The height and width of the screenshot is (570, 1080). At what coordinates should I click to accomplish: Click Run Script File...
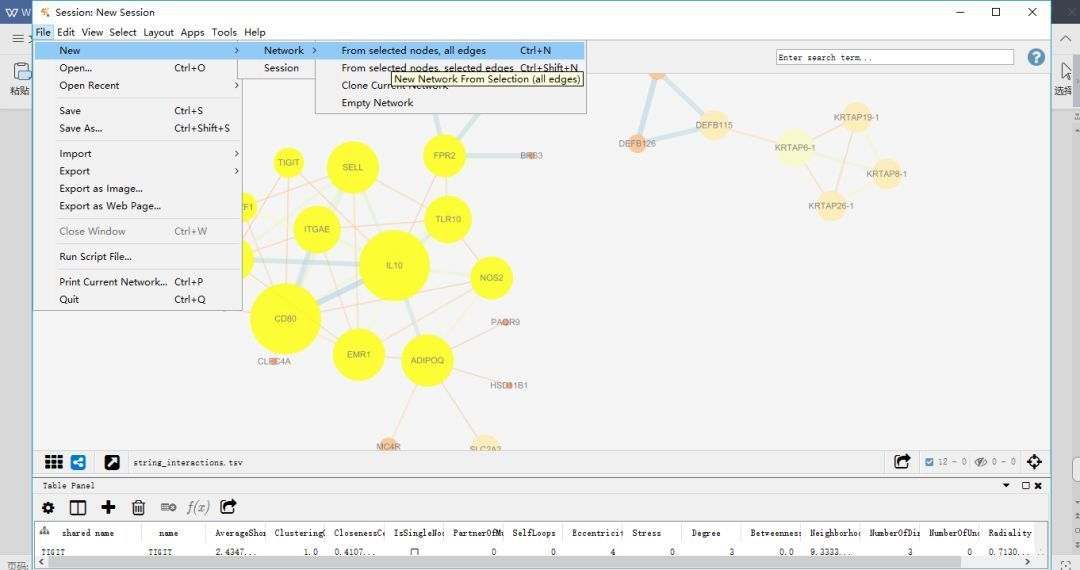pos(138,256)
